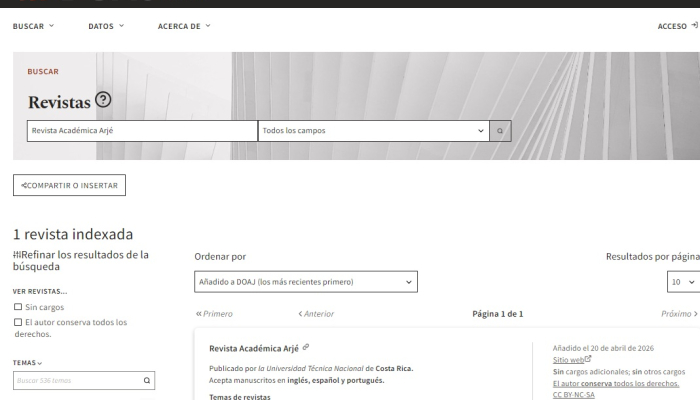Open the Todos los campos dropdown
This screenshot has height=400, width=700.
click(x=372, y=131)
